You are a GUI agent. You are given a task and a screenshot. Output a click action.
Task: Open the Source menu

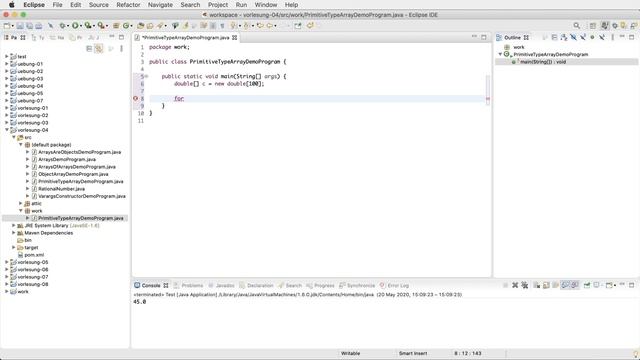tap(99, 5)
